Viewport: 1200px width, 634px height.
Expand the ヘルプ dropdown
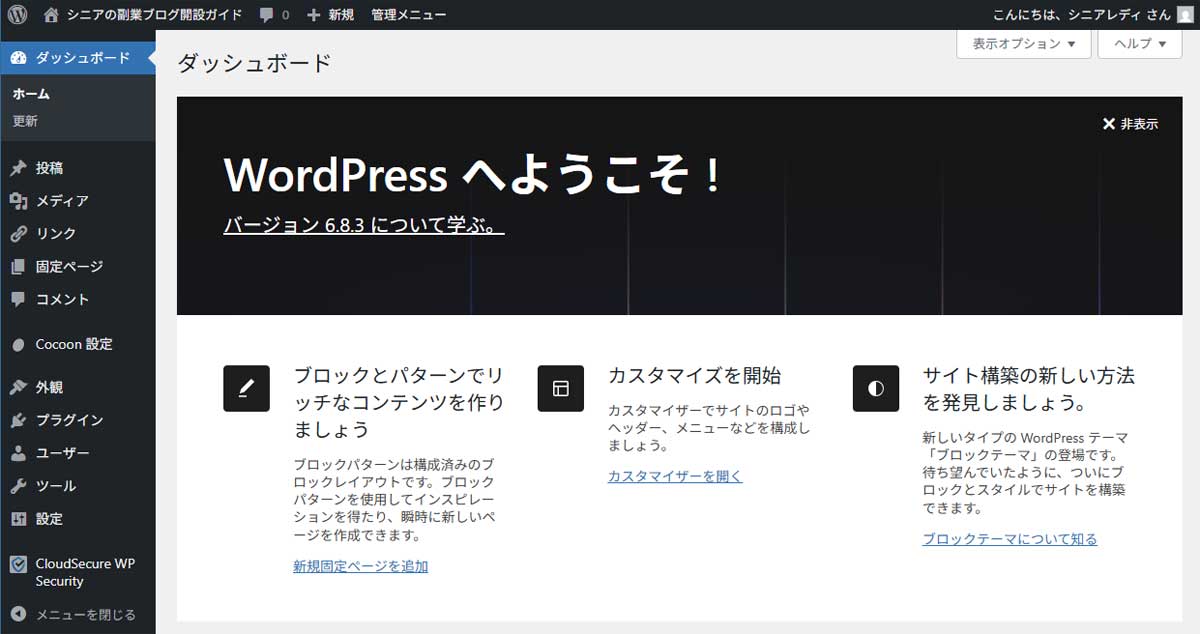pyautogui.click(x=1139, y=44)
